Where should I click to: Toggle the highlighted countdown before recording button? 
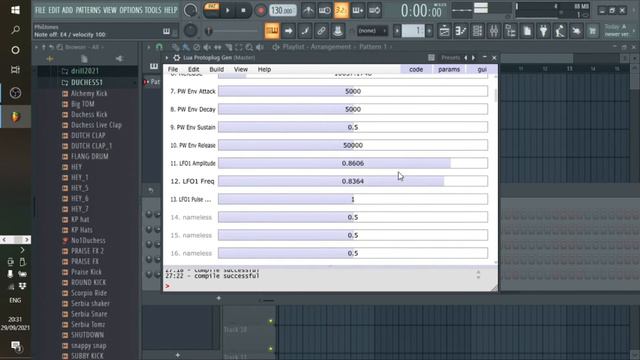point(341,11)
